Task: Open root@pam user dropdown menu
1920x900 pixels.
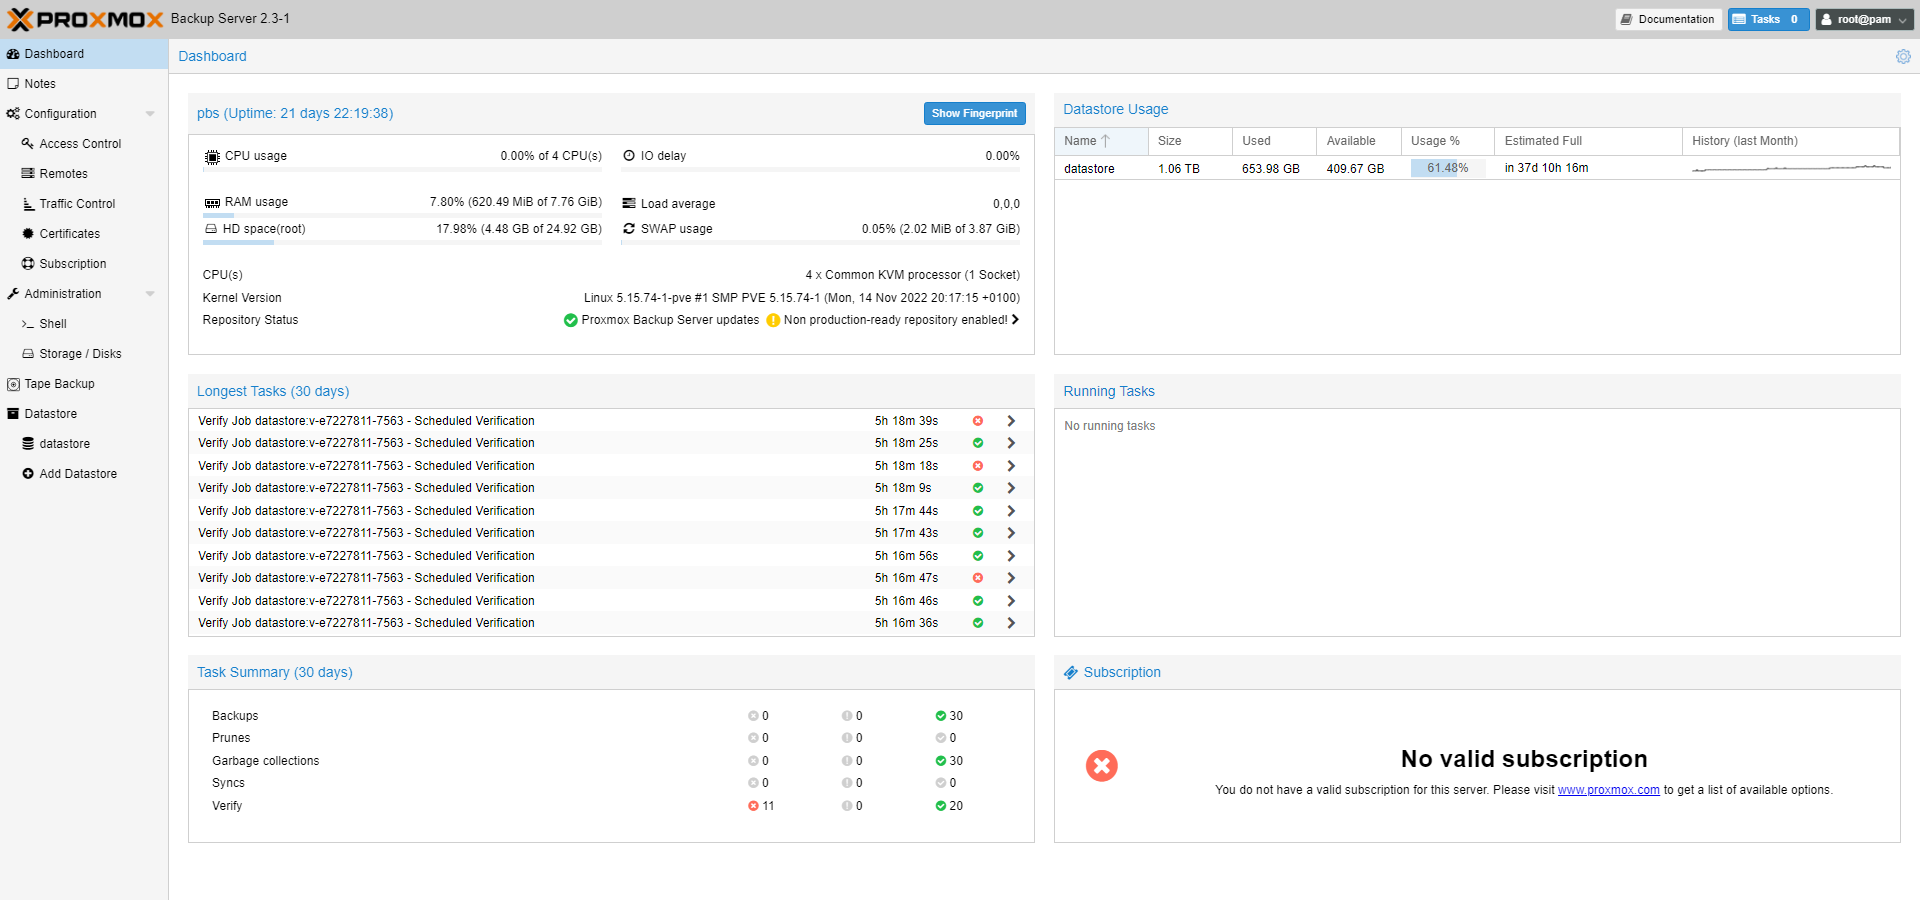Action: (1864, 19)
